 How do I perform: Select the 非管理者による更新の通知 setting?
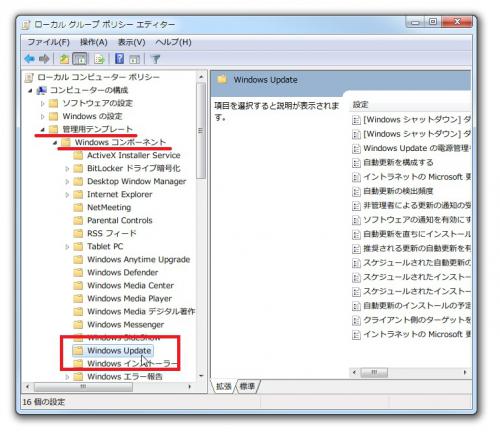tap(417, 206)
